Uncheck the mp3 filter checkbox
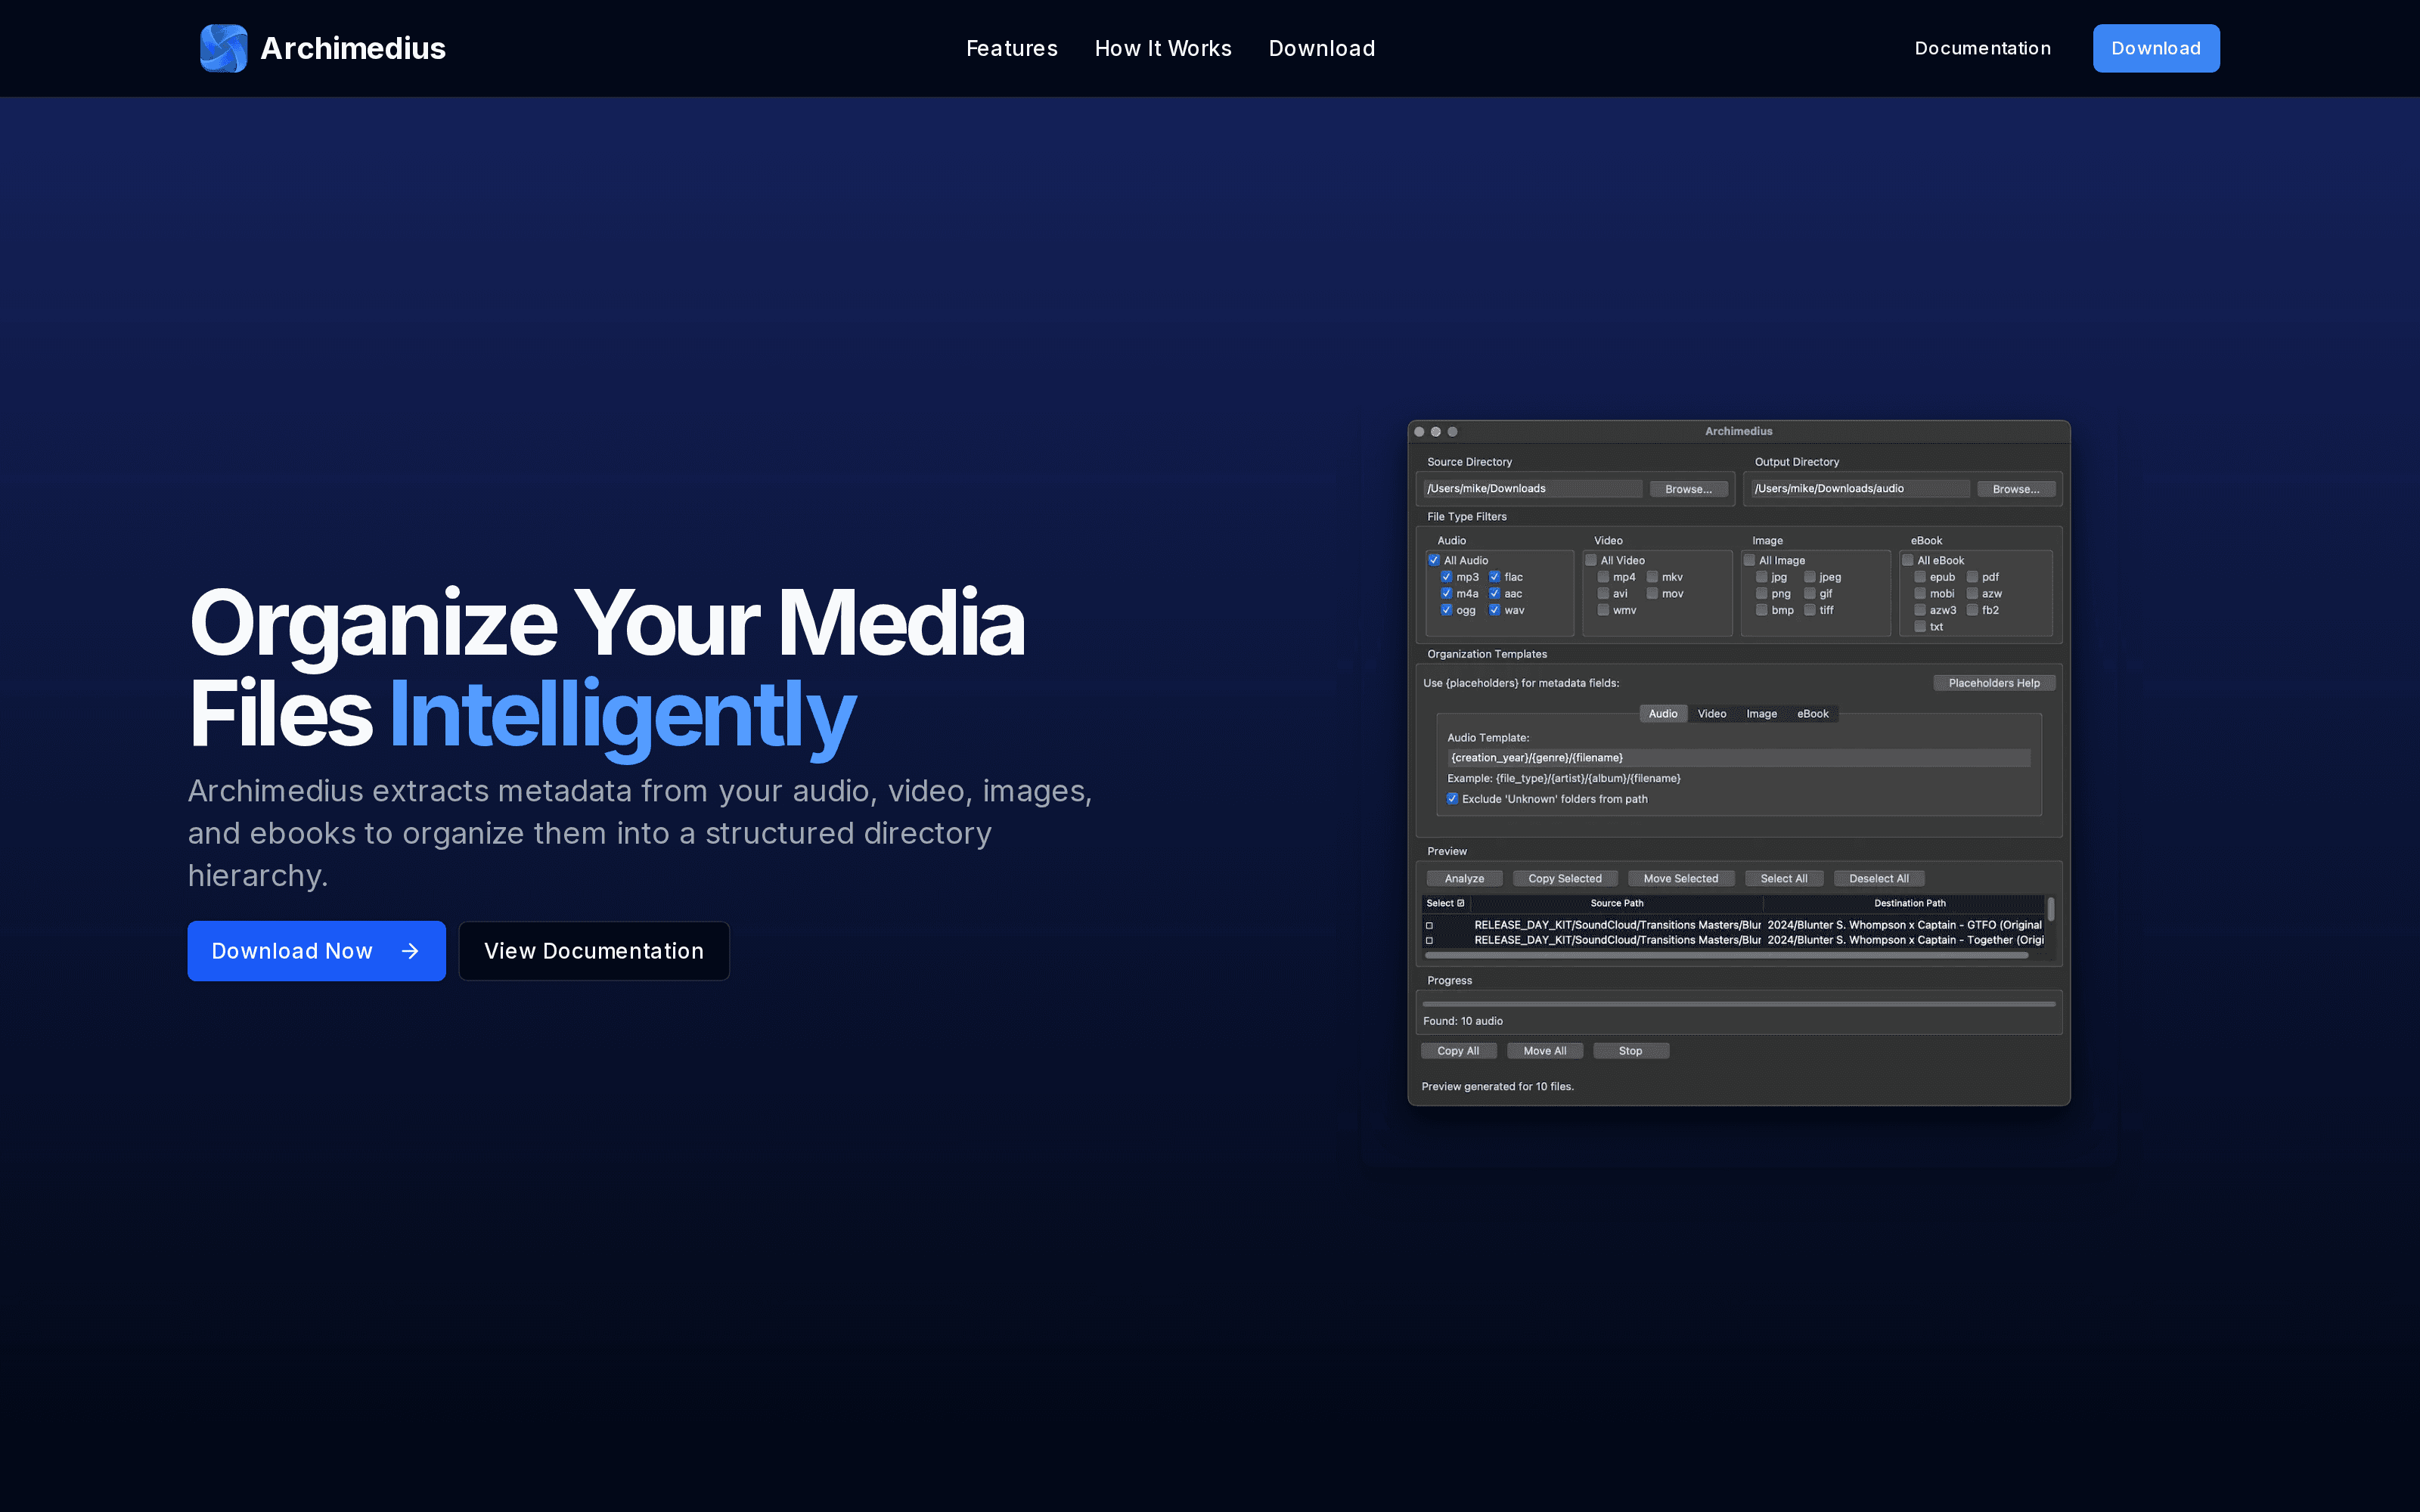Image resolution: width=2420 pixels, height=1512 pixels. [x=1446, y=577]
